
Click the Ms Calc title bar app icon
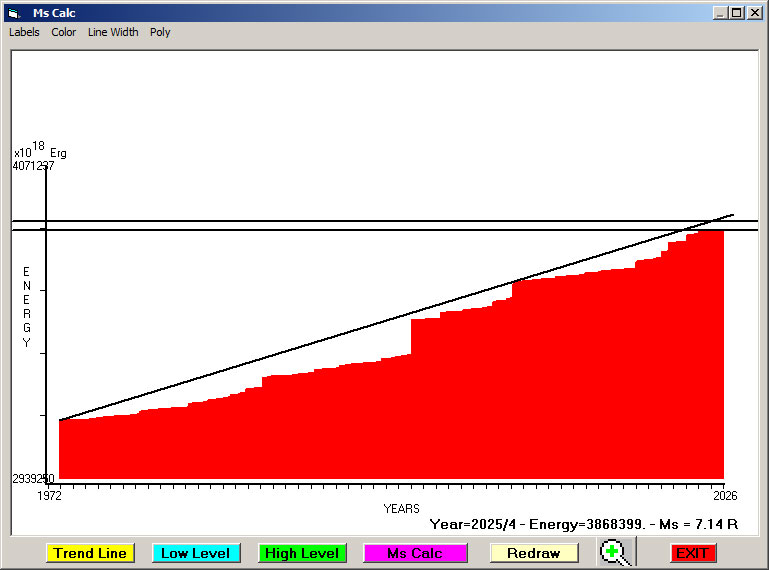pyautogui.click(x=14, y=13)
